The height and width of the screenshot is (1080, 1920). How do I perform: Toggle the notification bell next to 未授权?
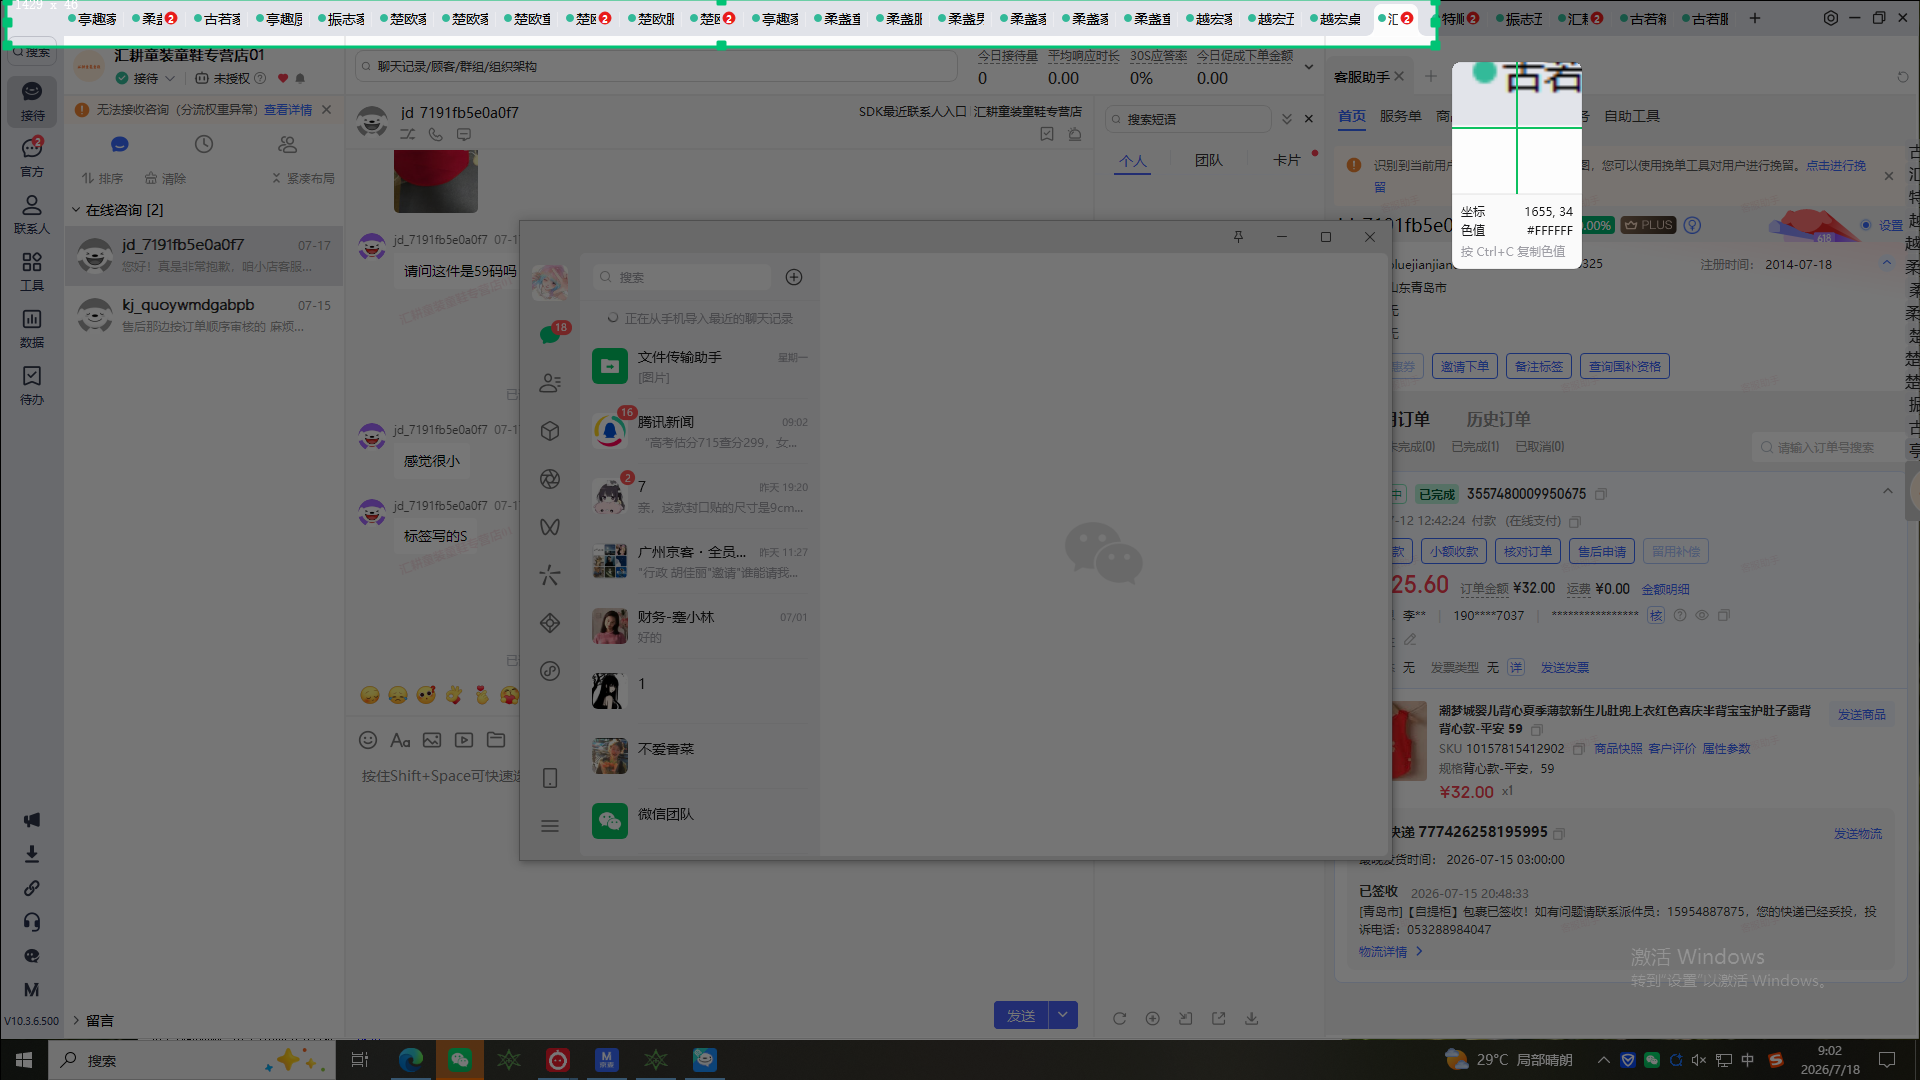tap(300, 78)
